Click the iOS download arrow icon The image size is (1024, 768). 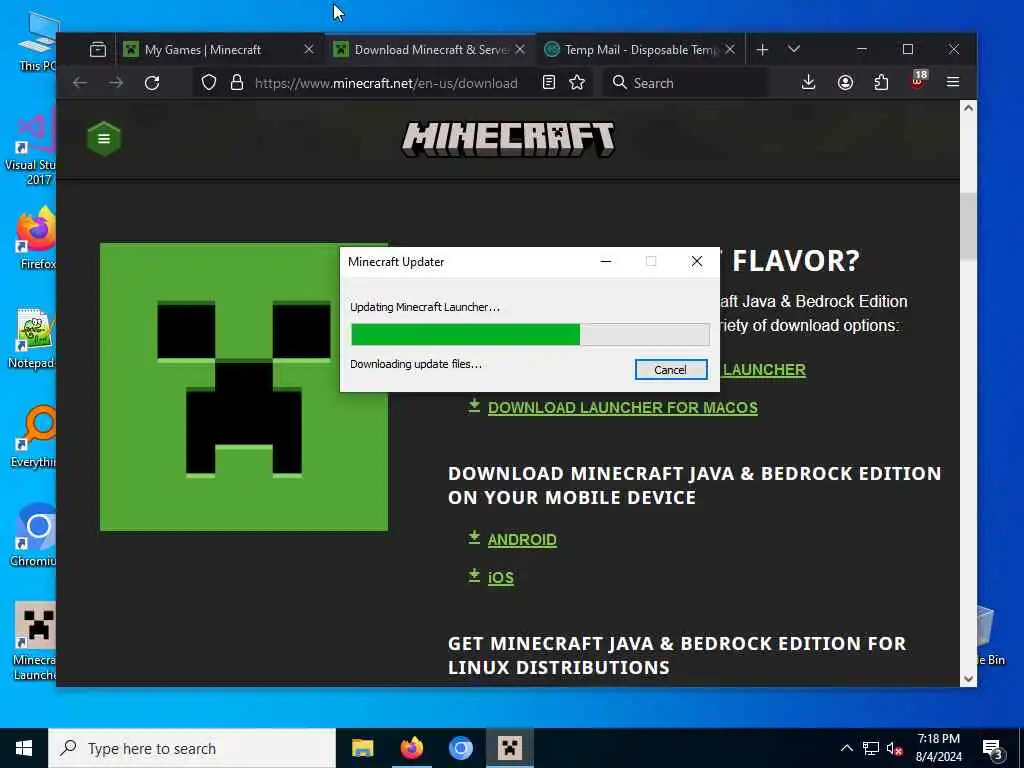pos(474,575)
